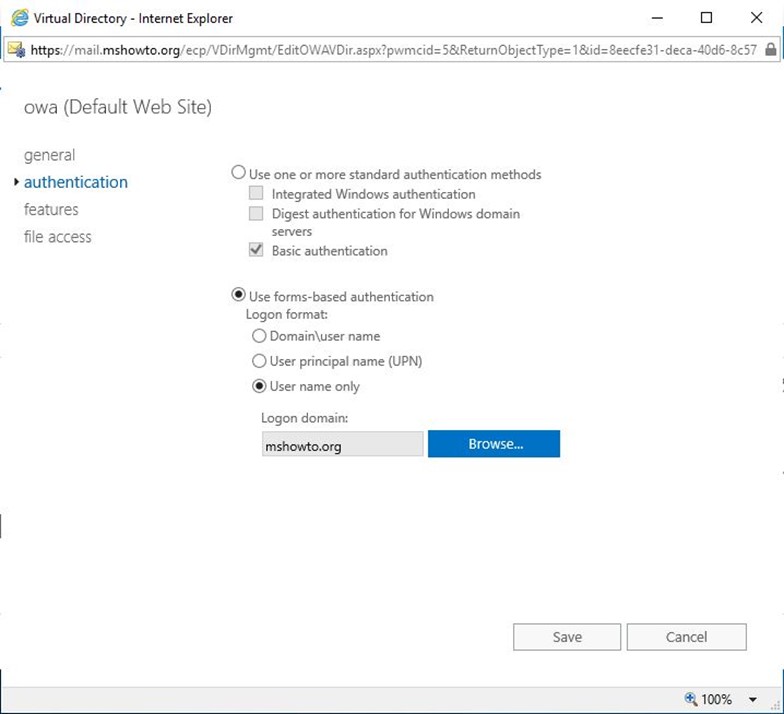Screen dimensions: 784x714
Task: Maximize the Virtual Directory window
Action: pos(706,18)
